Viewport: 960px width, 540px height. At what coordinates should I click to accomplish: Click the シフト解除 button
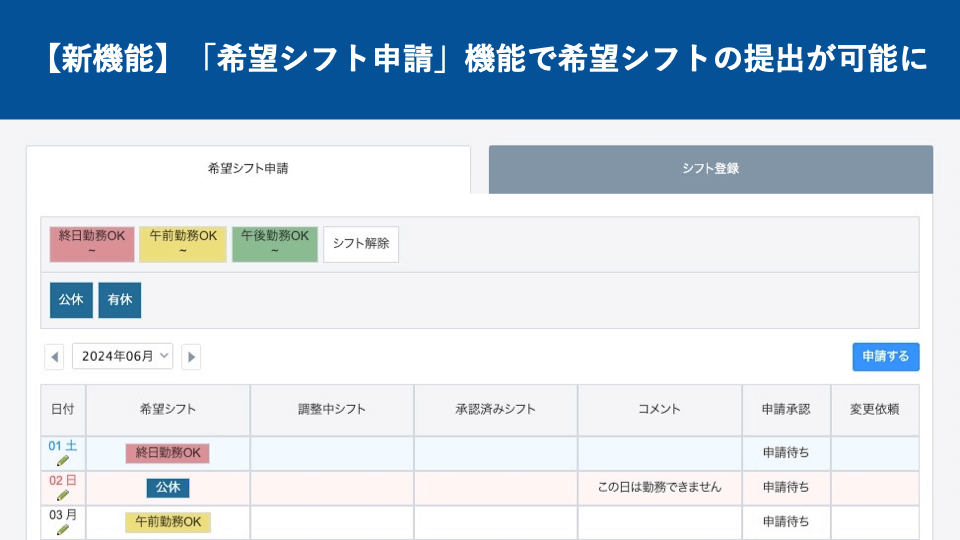click(361, 244)
